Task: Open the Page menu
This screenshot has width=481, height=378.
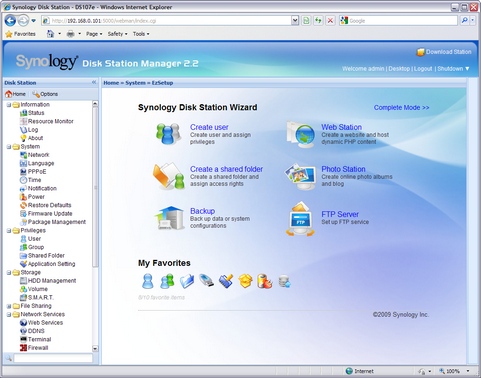Action: point(94,34)
